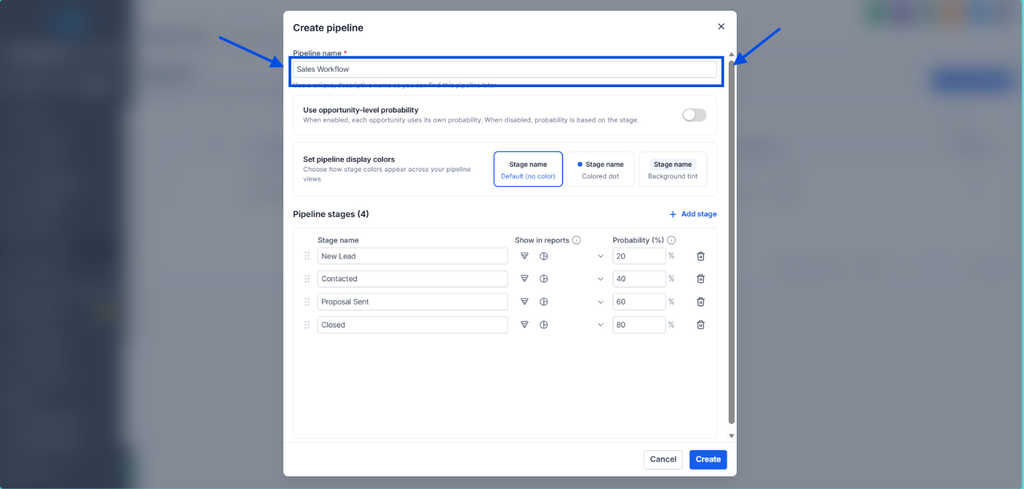Expand reports dropdown for Contacted
This screenshot has height=489, width=1024.
pyautogui.click(x=601, y=279)
